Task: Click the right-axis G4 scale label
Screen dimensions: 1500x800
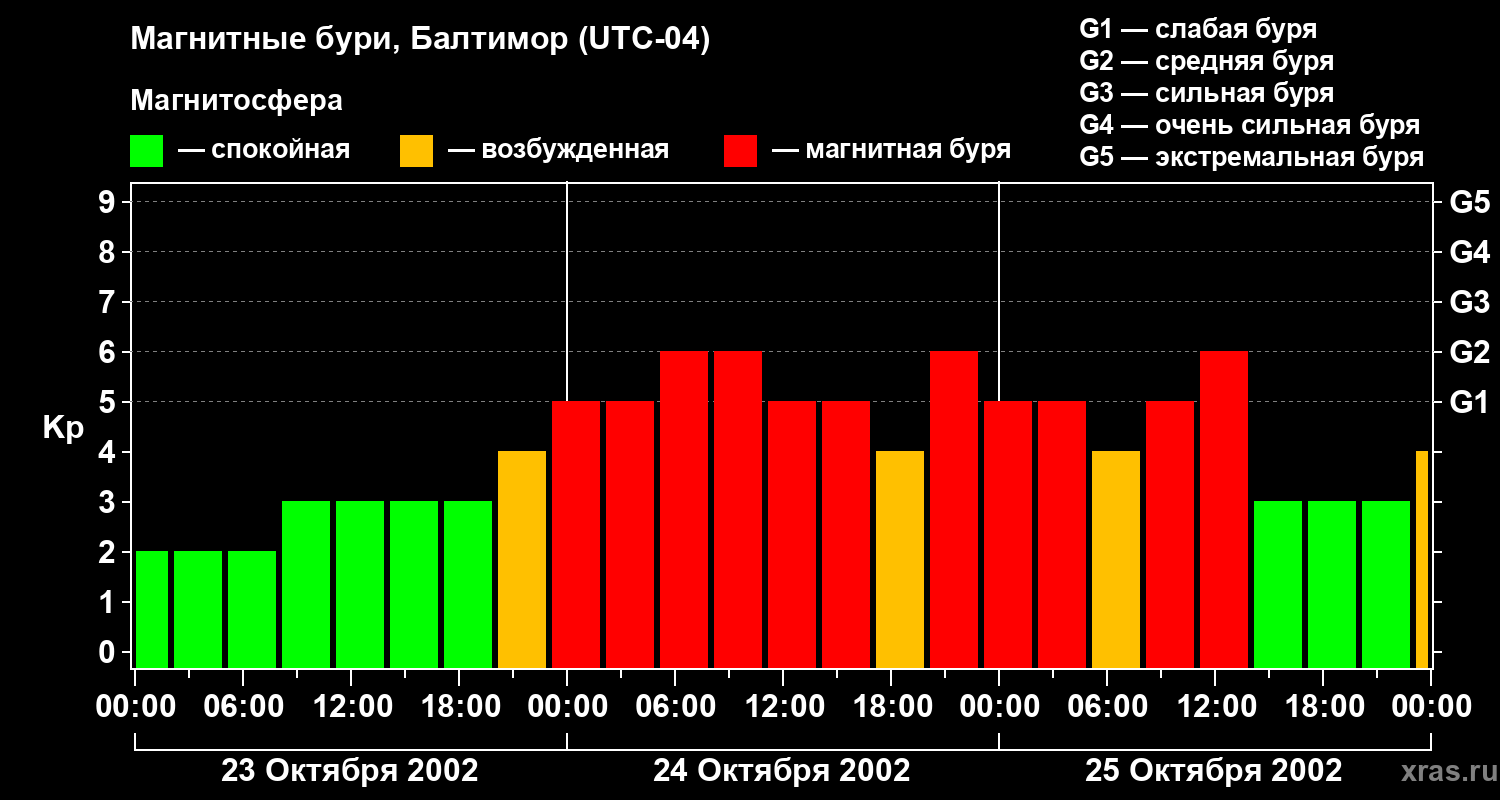Action: (1470, 252)
